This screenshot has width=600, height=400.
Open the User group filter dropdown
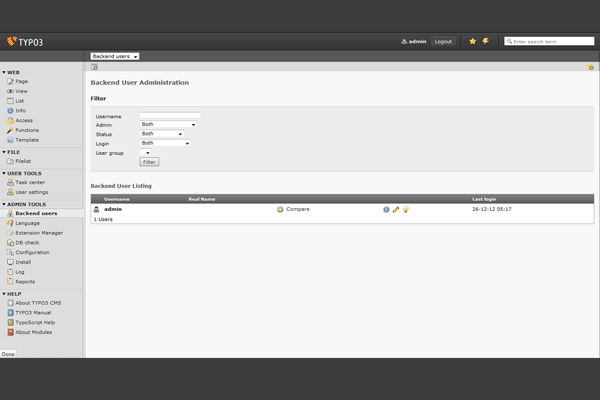145,153
